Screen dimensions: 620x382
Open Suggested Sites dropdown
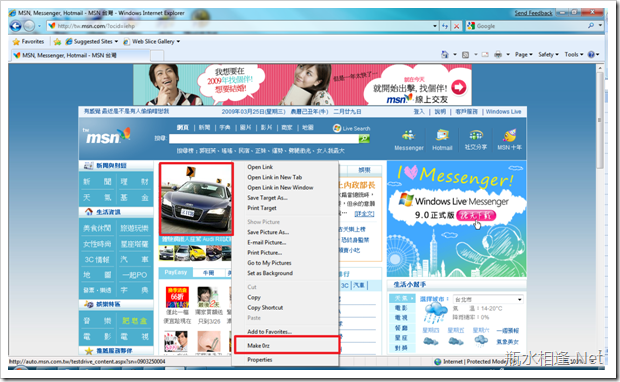click(91, 42)
